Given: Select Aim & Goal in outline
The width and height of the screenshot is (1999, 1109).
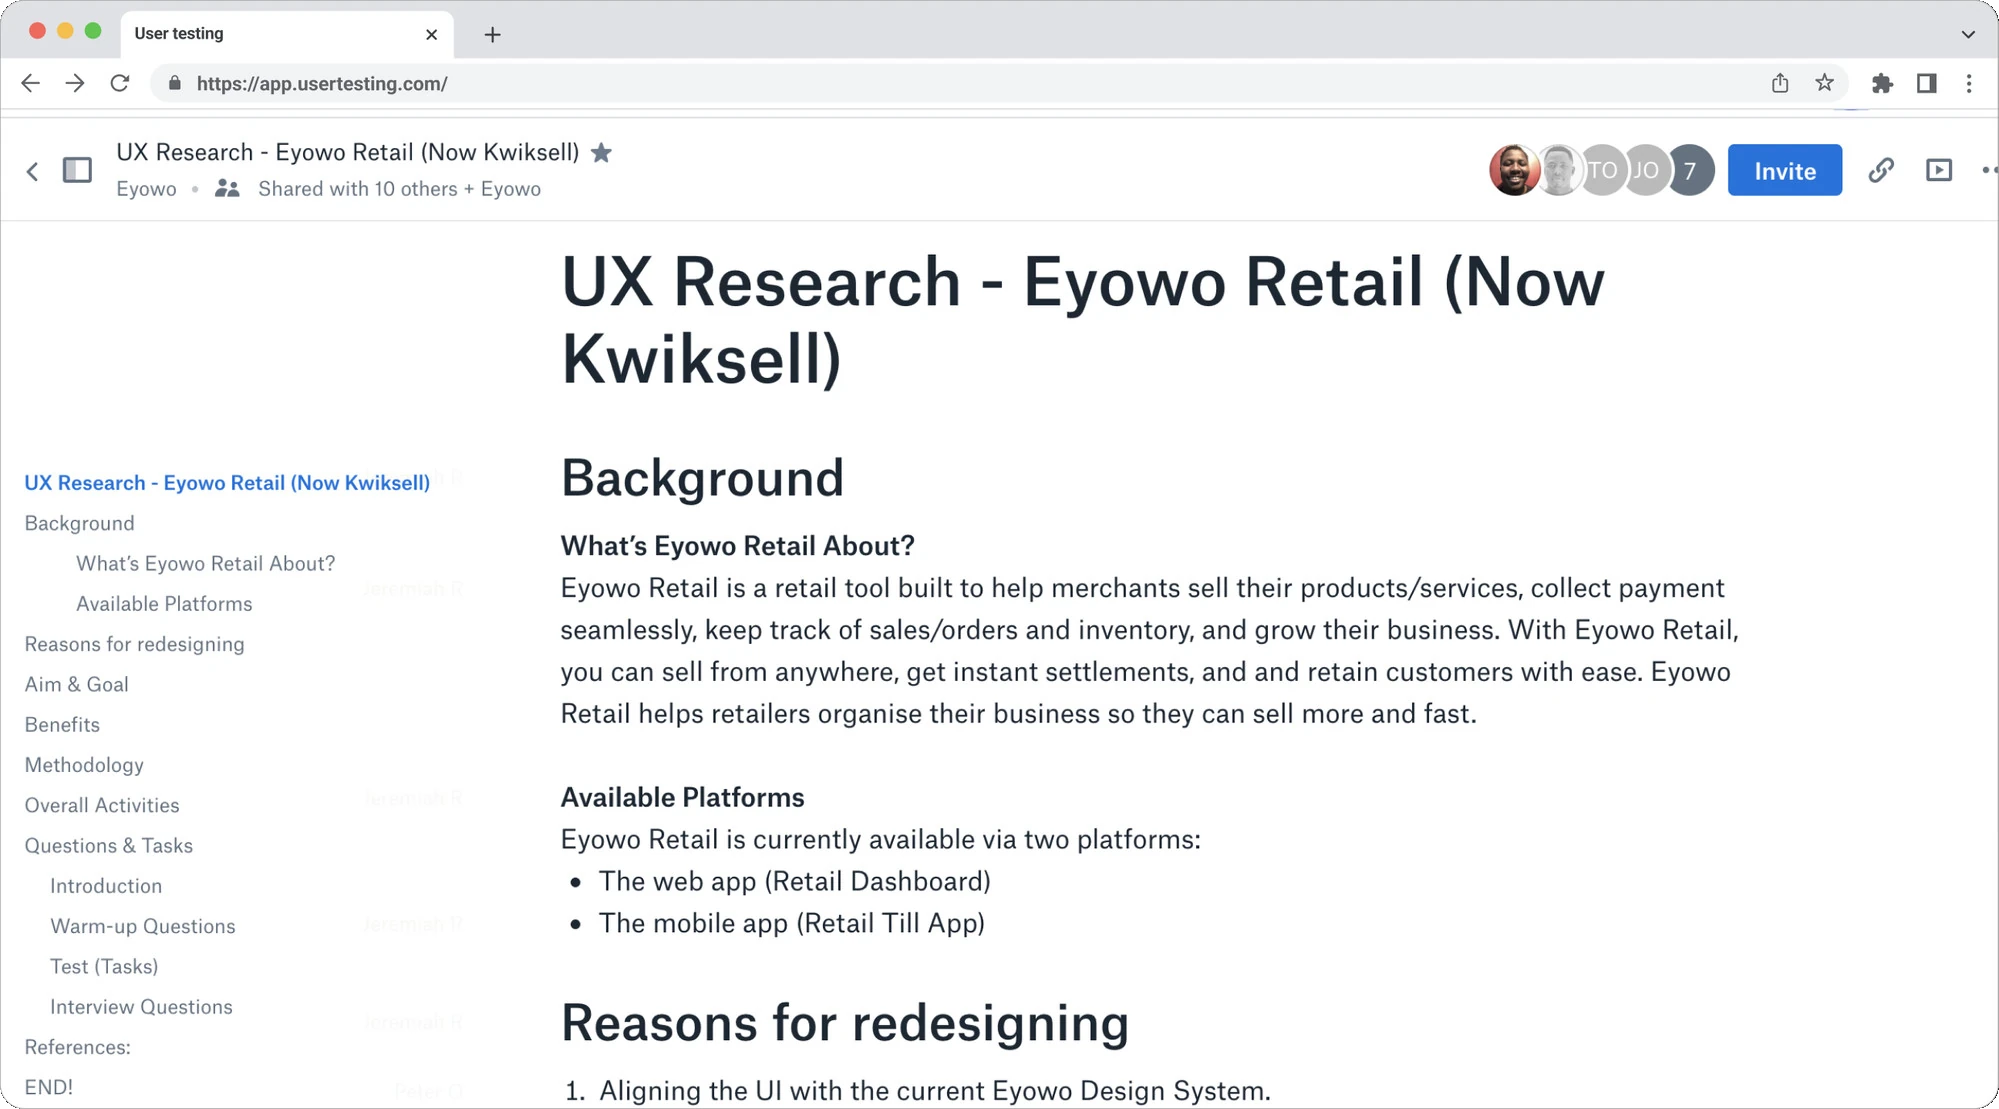Looking at the screenshot, I should 76,684.
